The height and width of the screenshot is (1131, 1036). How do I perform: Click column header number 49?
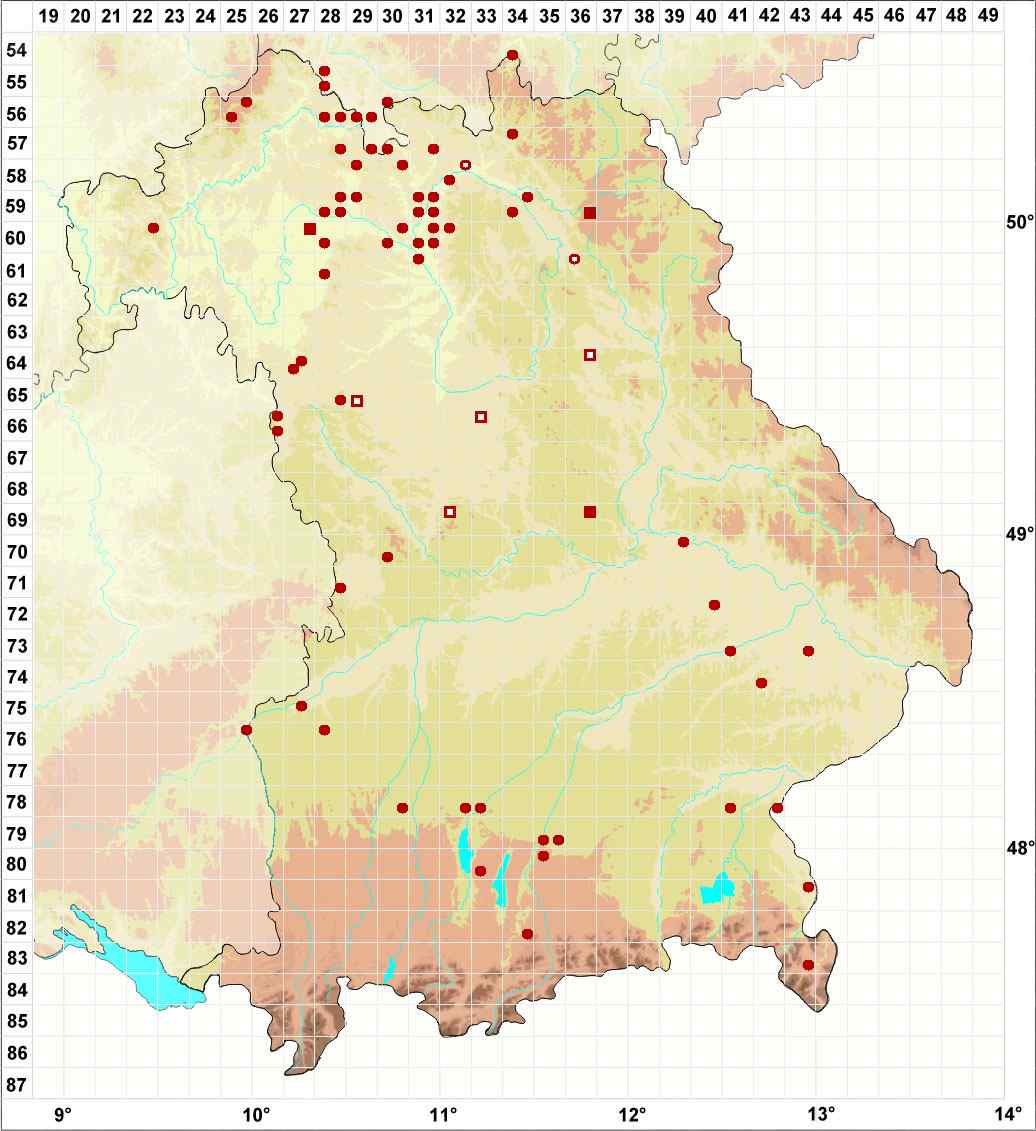(988, 15)
